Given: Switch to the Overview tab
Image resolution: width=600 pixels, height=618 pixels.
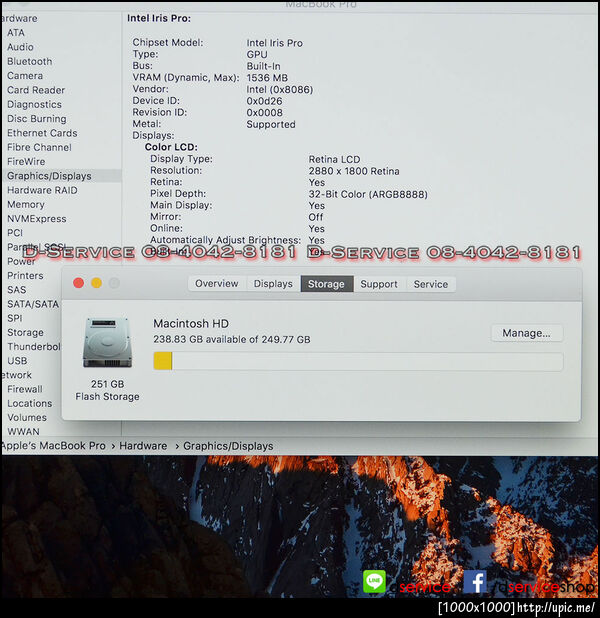Looking at the screenshot, I should [216, 284].
